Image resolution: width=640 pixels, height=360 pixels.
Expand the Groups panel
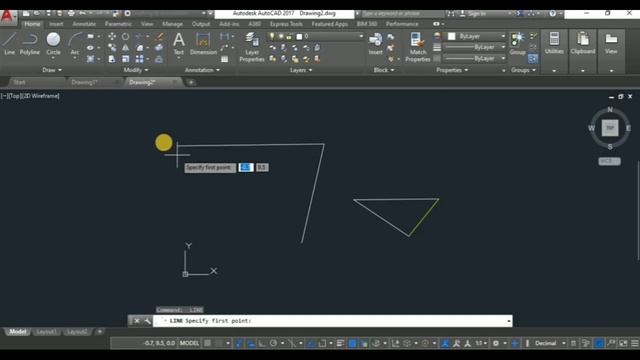tap(523, 70)
